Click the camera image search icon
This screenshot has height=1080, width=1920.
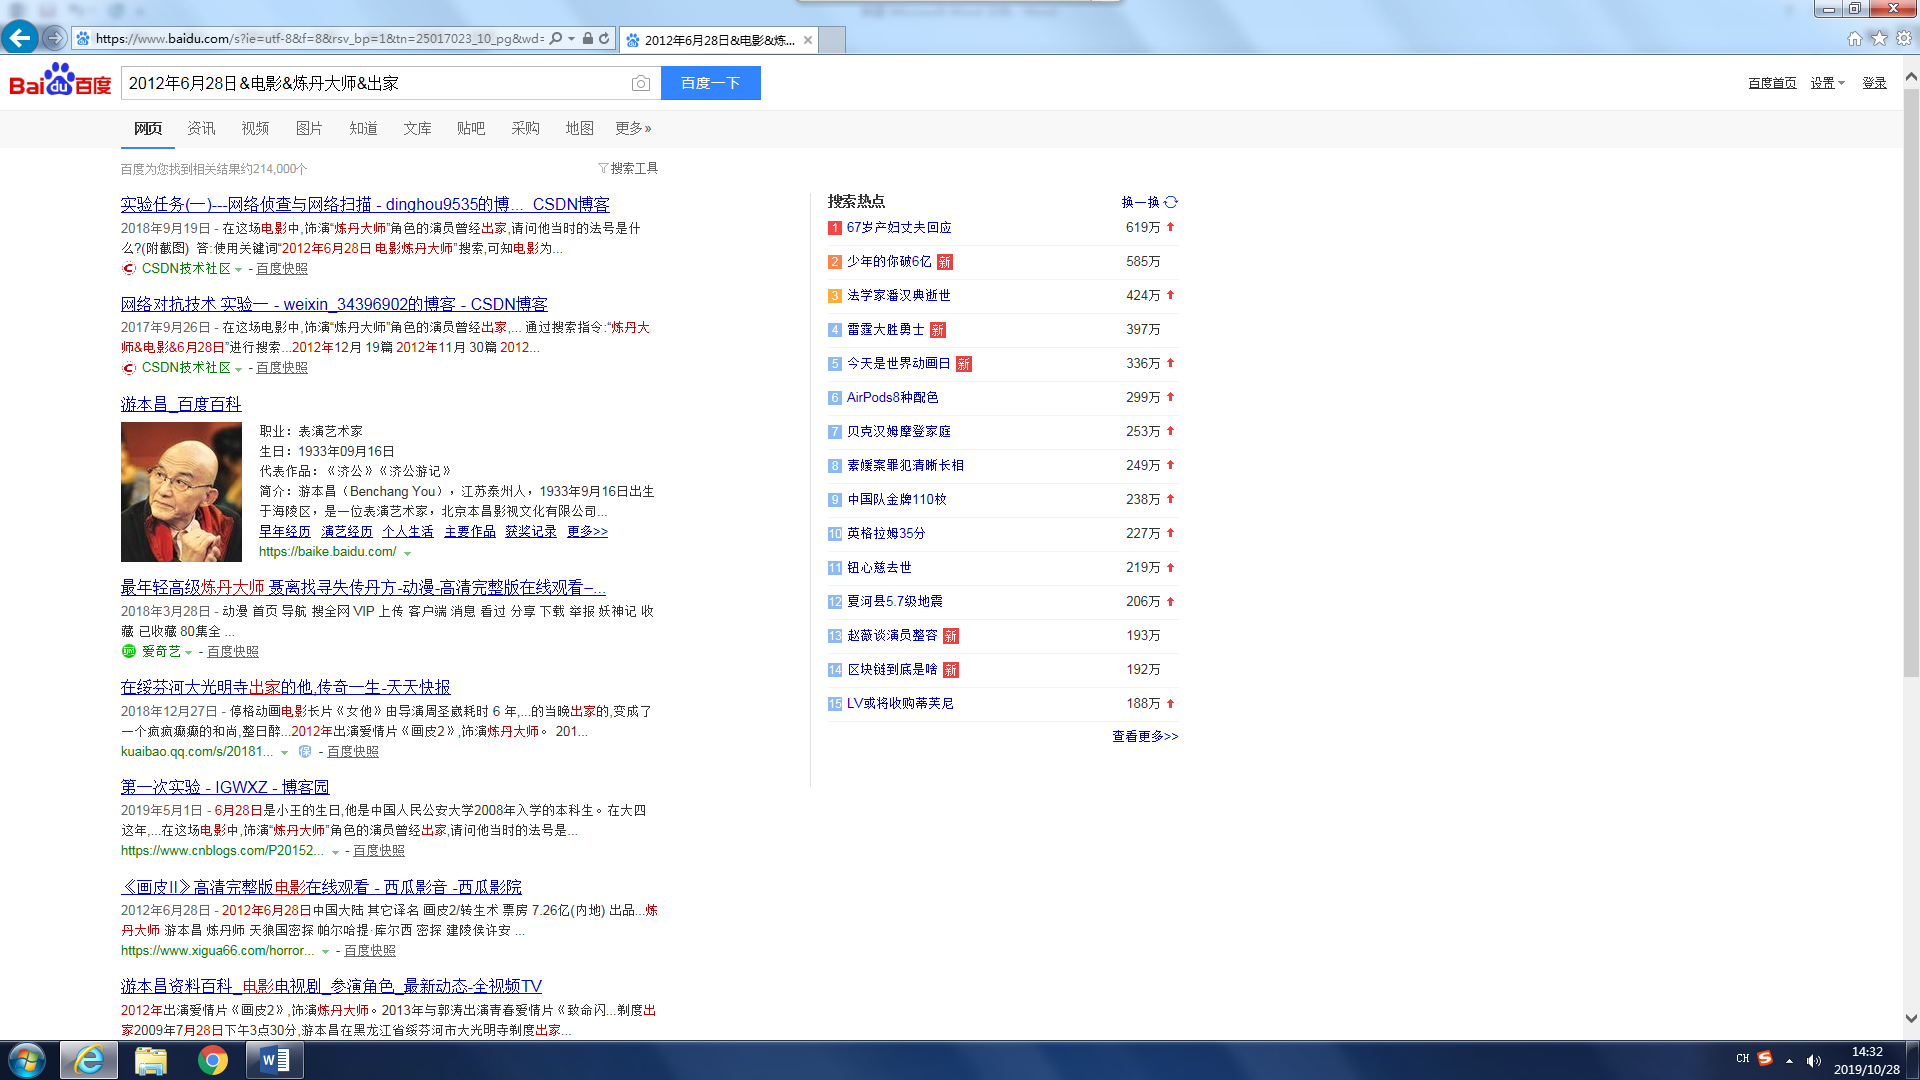[641, 83]
